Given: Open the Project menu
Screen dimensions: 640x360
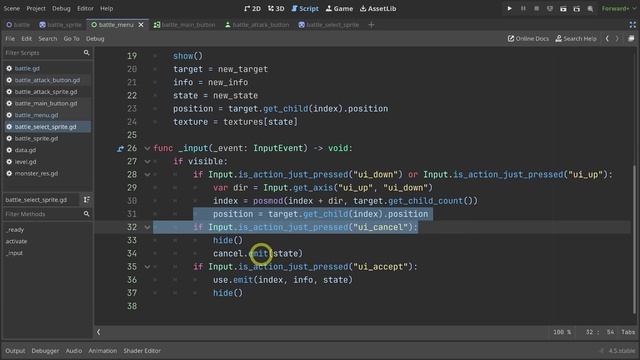Looking at the screenshot, I should [36, 8].
